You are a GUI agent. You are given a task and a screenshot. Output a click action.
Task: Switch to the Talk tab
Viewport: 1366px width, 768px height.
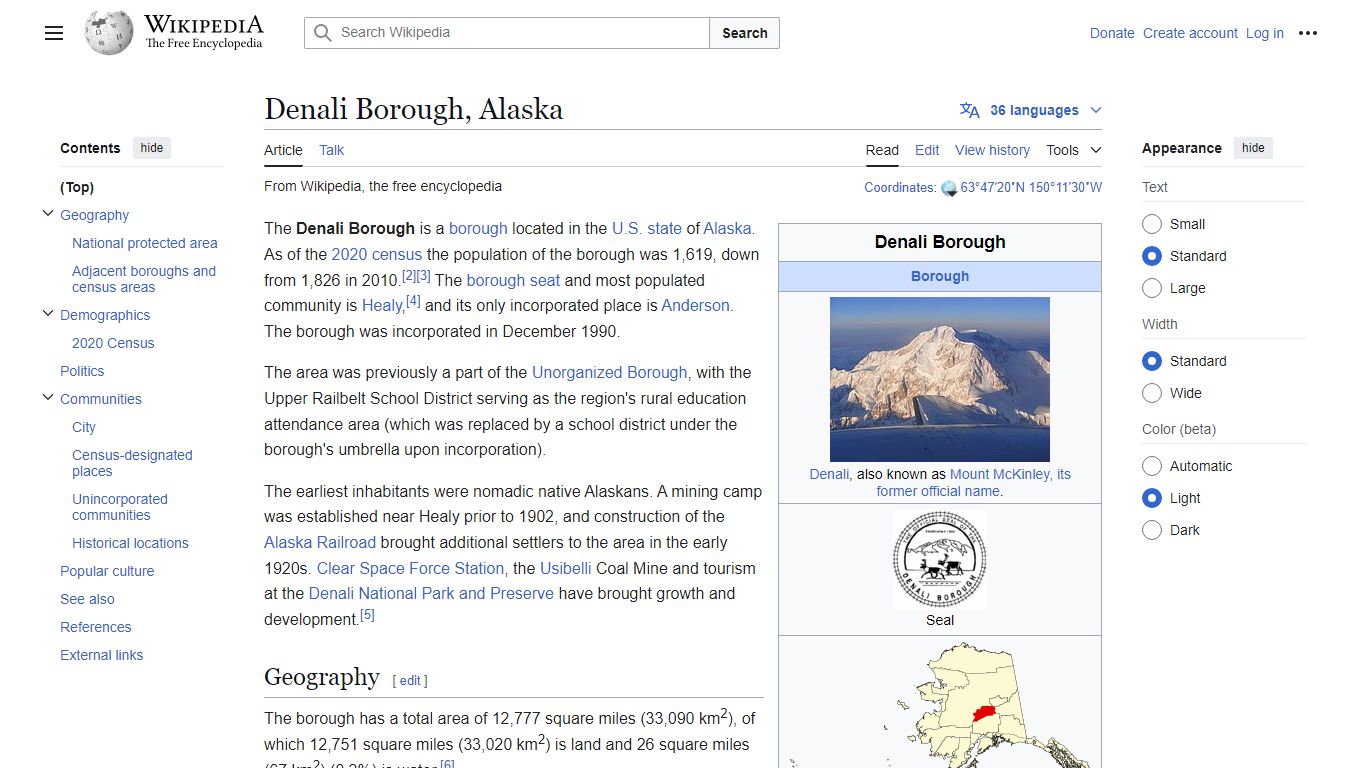(x=331, y=150)
